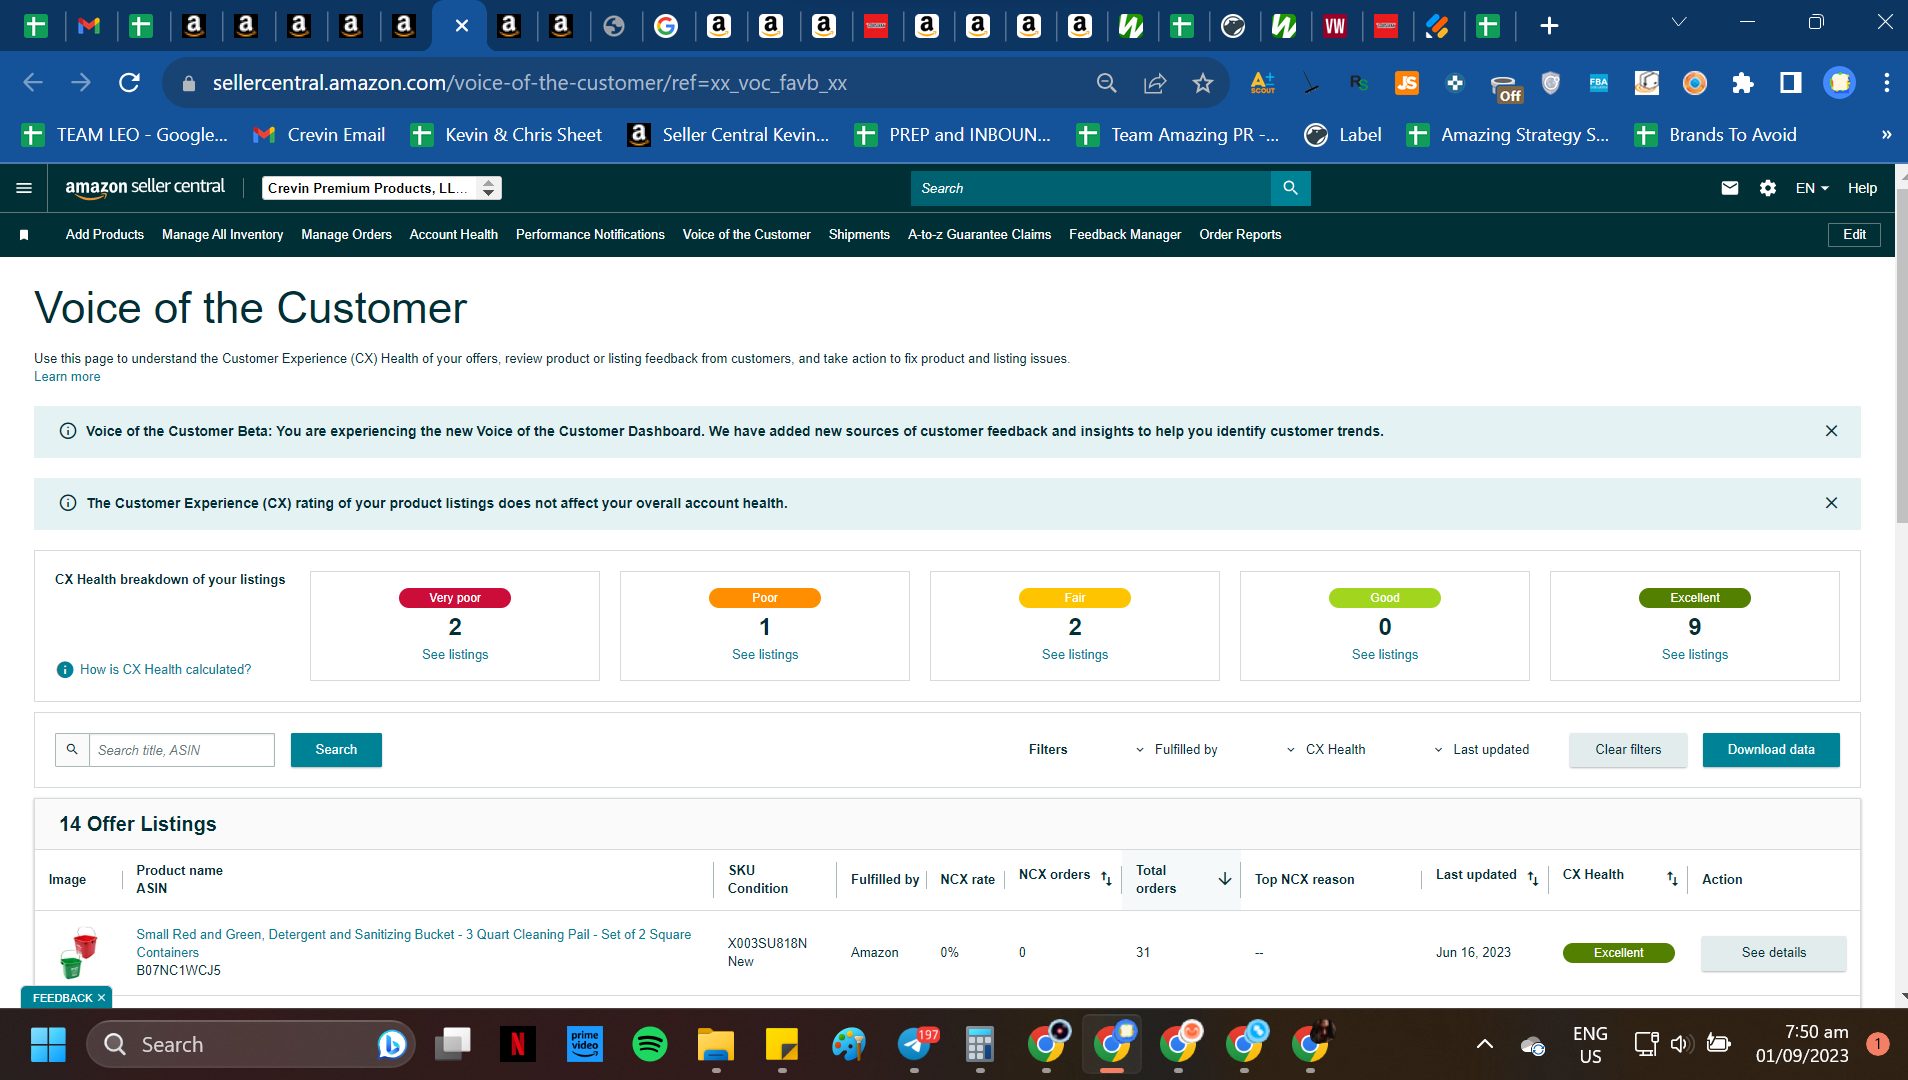Open Chrome extensions puzzle icon
Screen dimensions: 1908x1080
click(x=1743, y=83)
